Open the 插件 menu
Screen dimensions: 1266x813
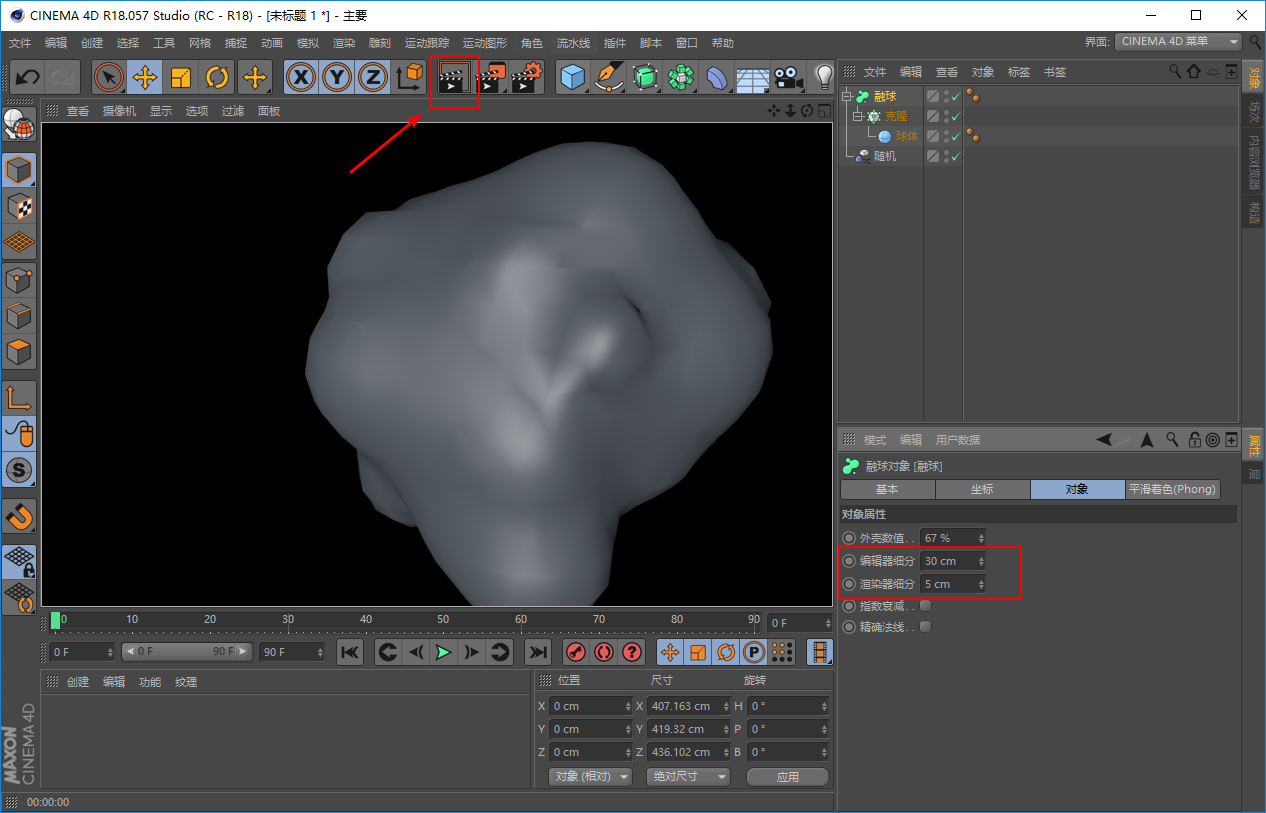615,43
